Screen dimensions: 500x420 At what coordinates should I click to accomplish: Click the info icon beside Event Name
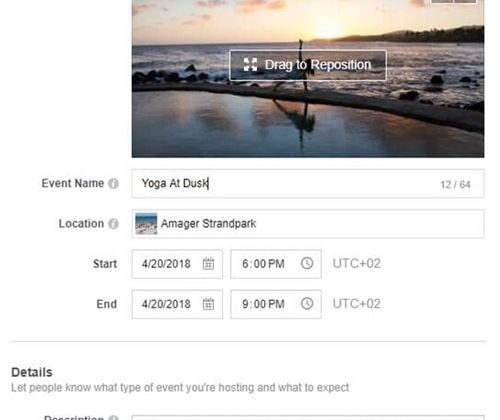[113, 183]
